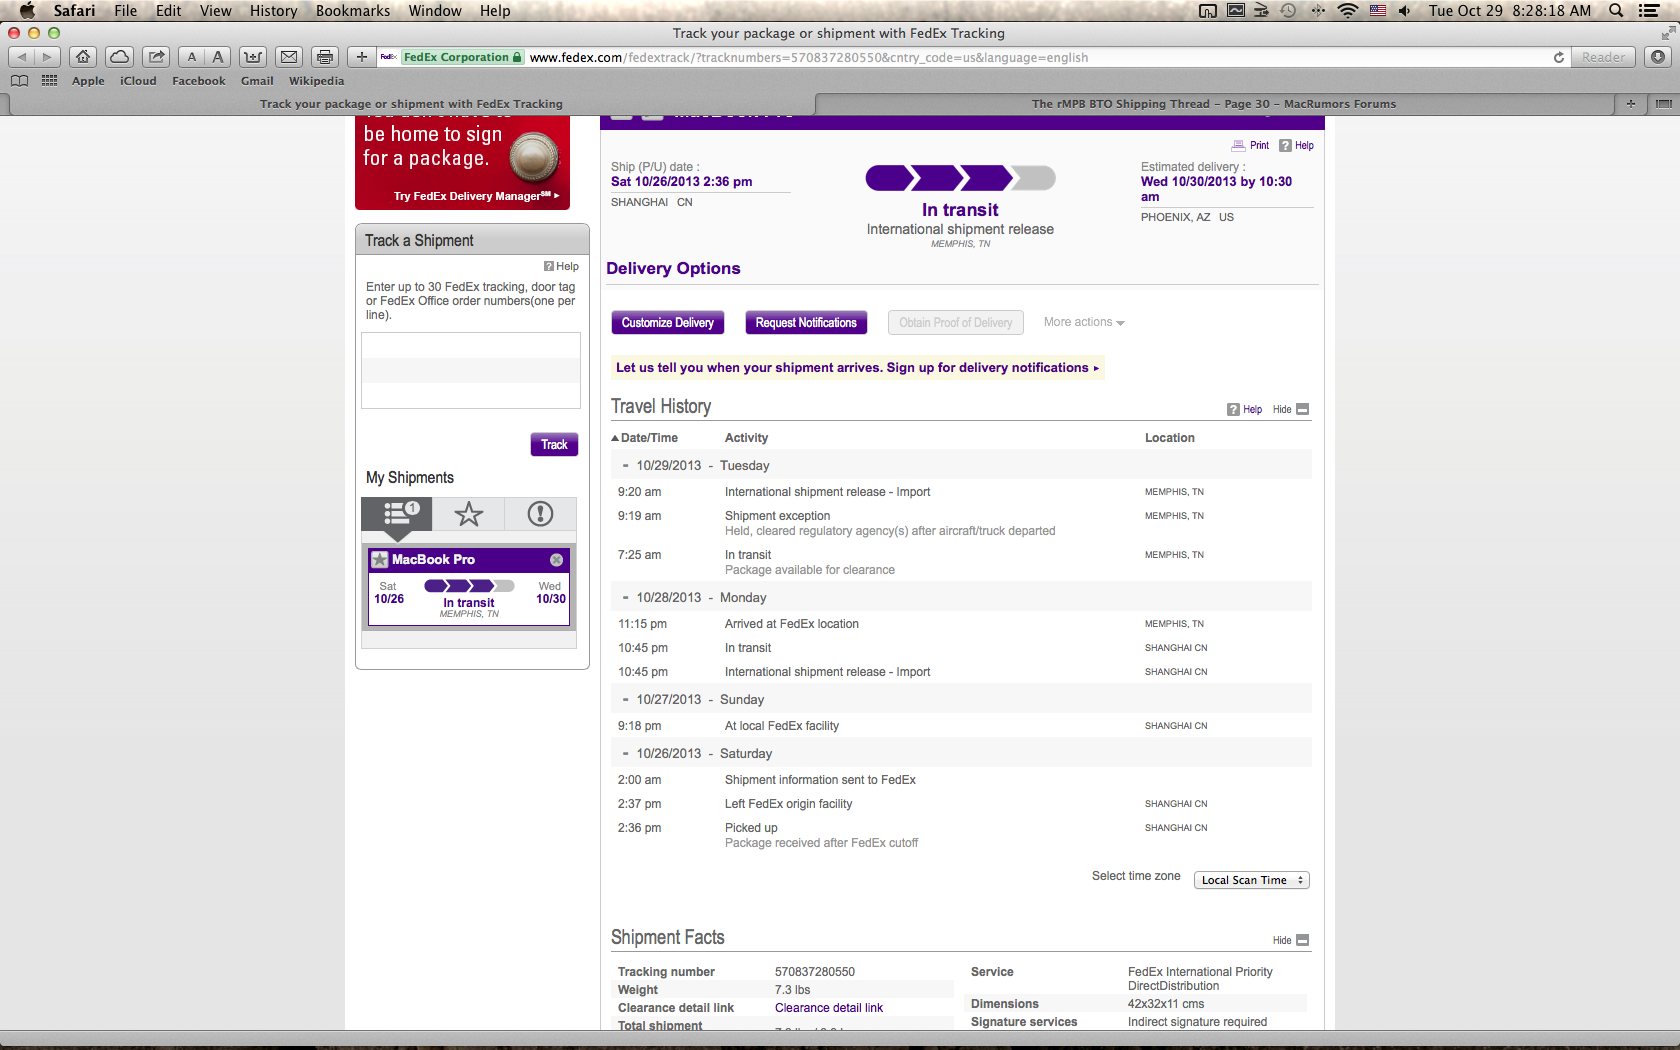1680x1050 pixels.
Task: Add bookmark with plus button
Action: (x=362, y=57)
